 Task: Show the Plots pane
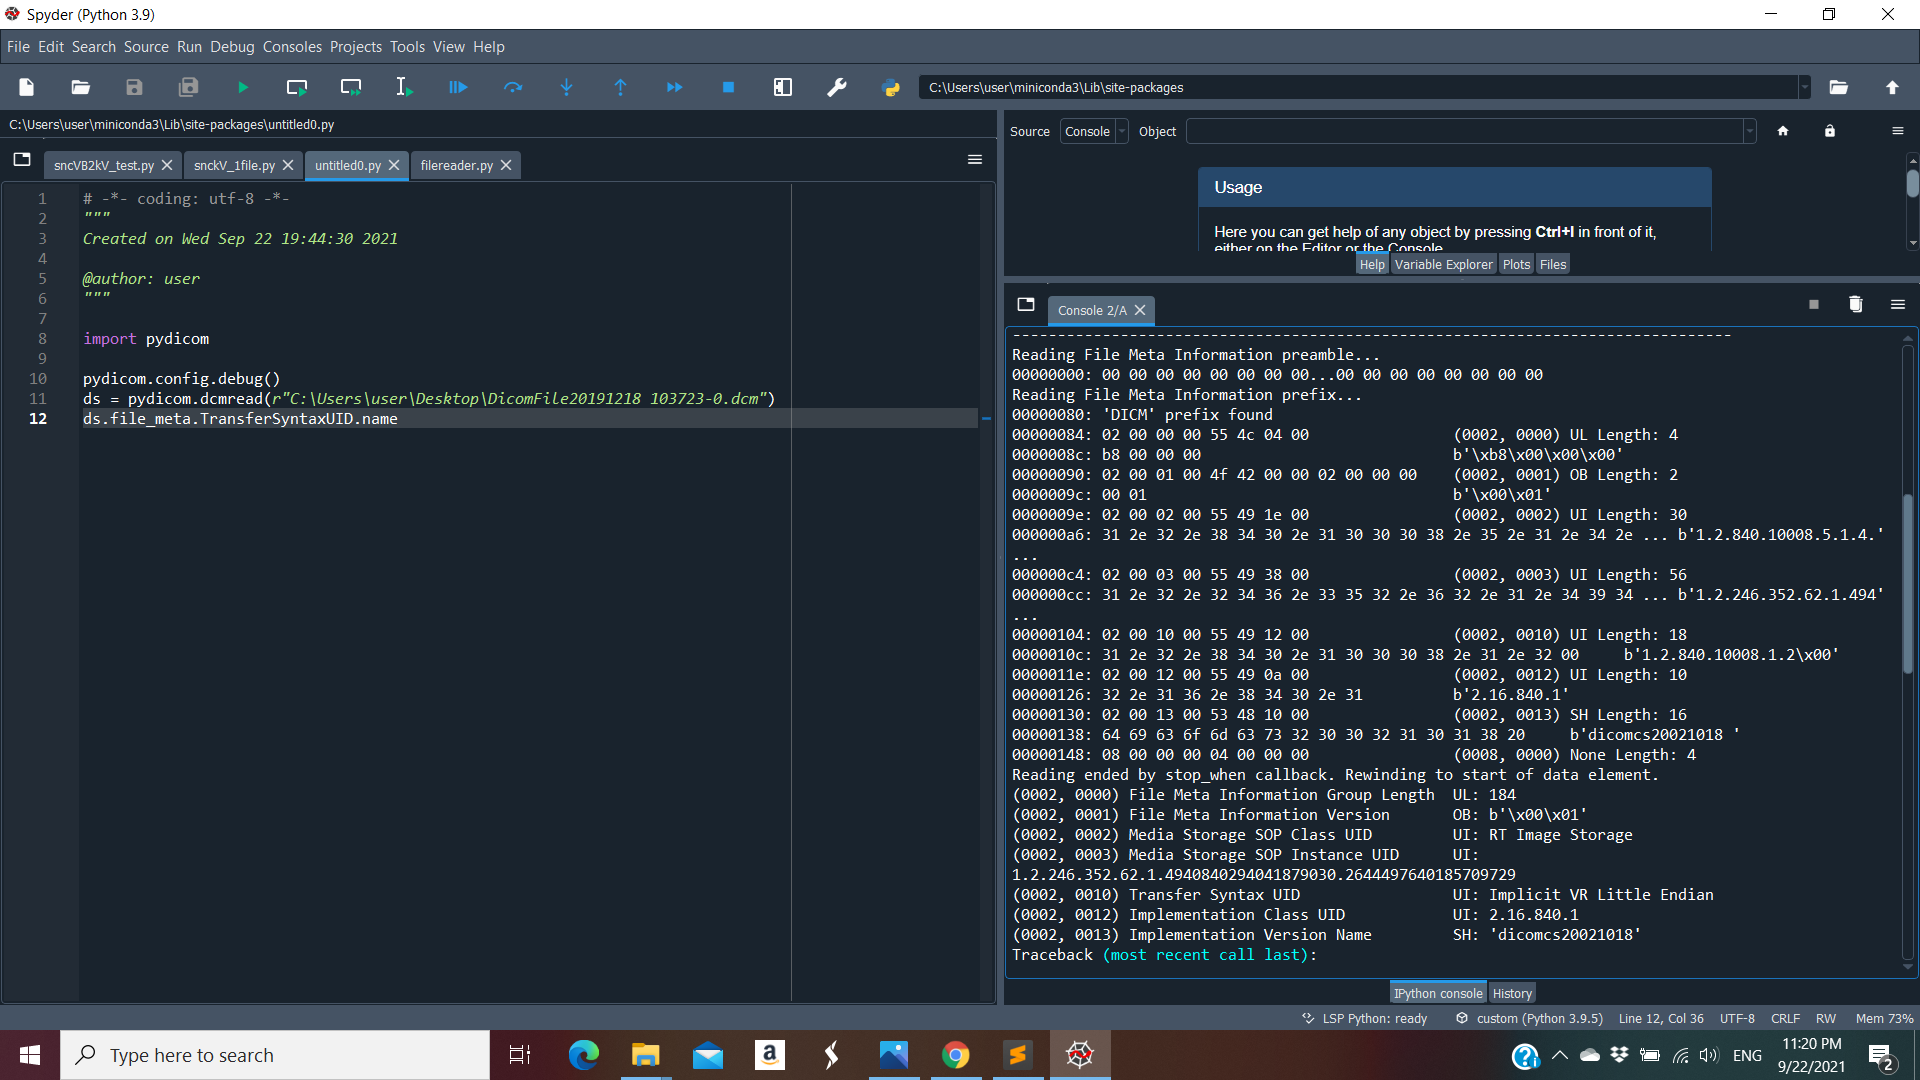coord(1516,265)
